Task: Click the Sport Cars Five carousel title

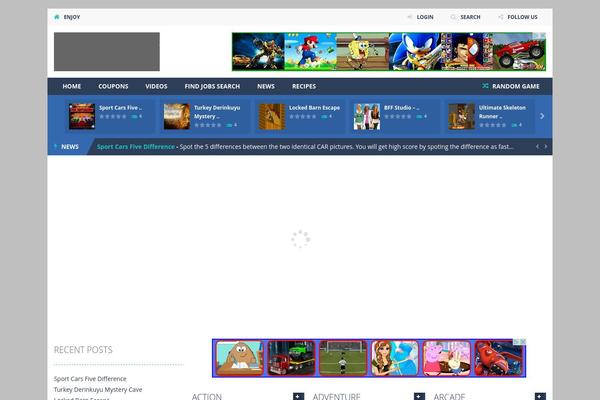Action: coord(120,108)
